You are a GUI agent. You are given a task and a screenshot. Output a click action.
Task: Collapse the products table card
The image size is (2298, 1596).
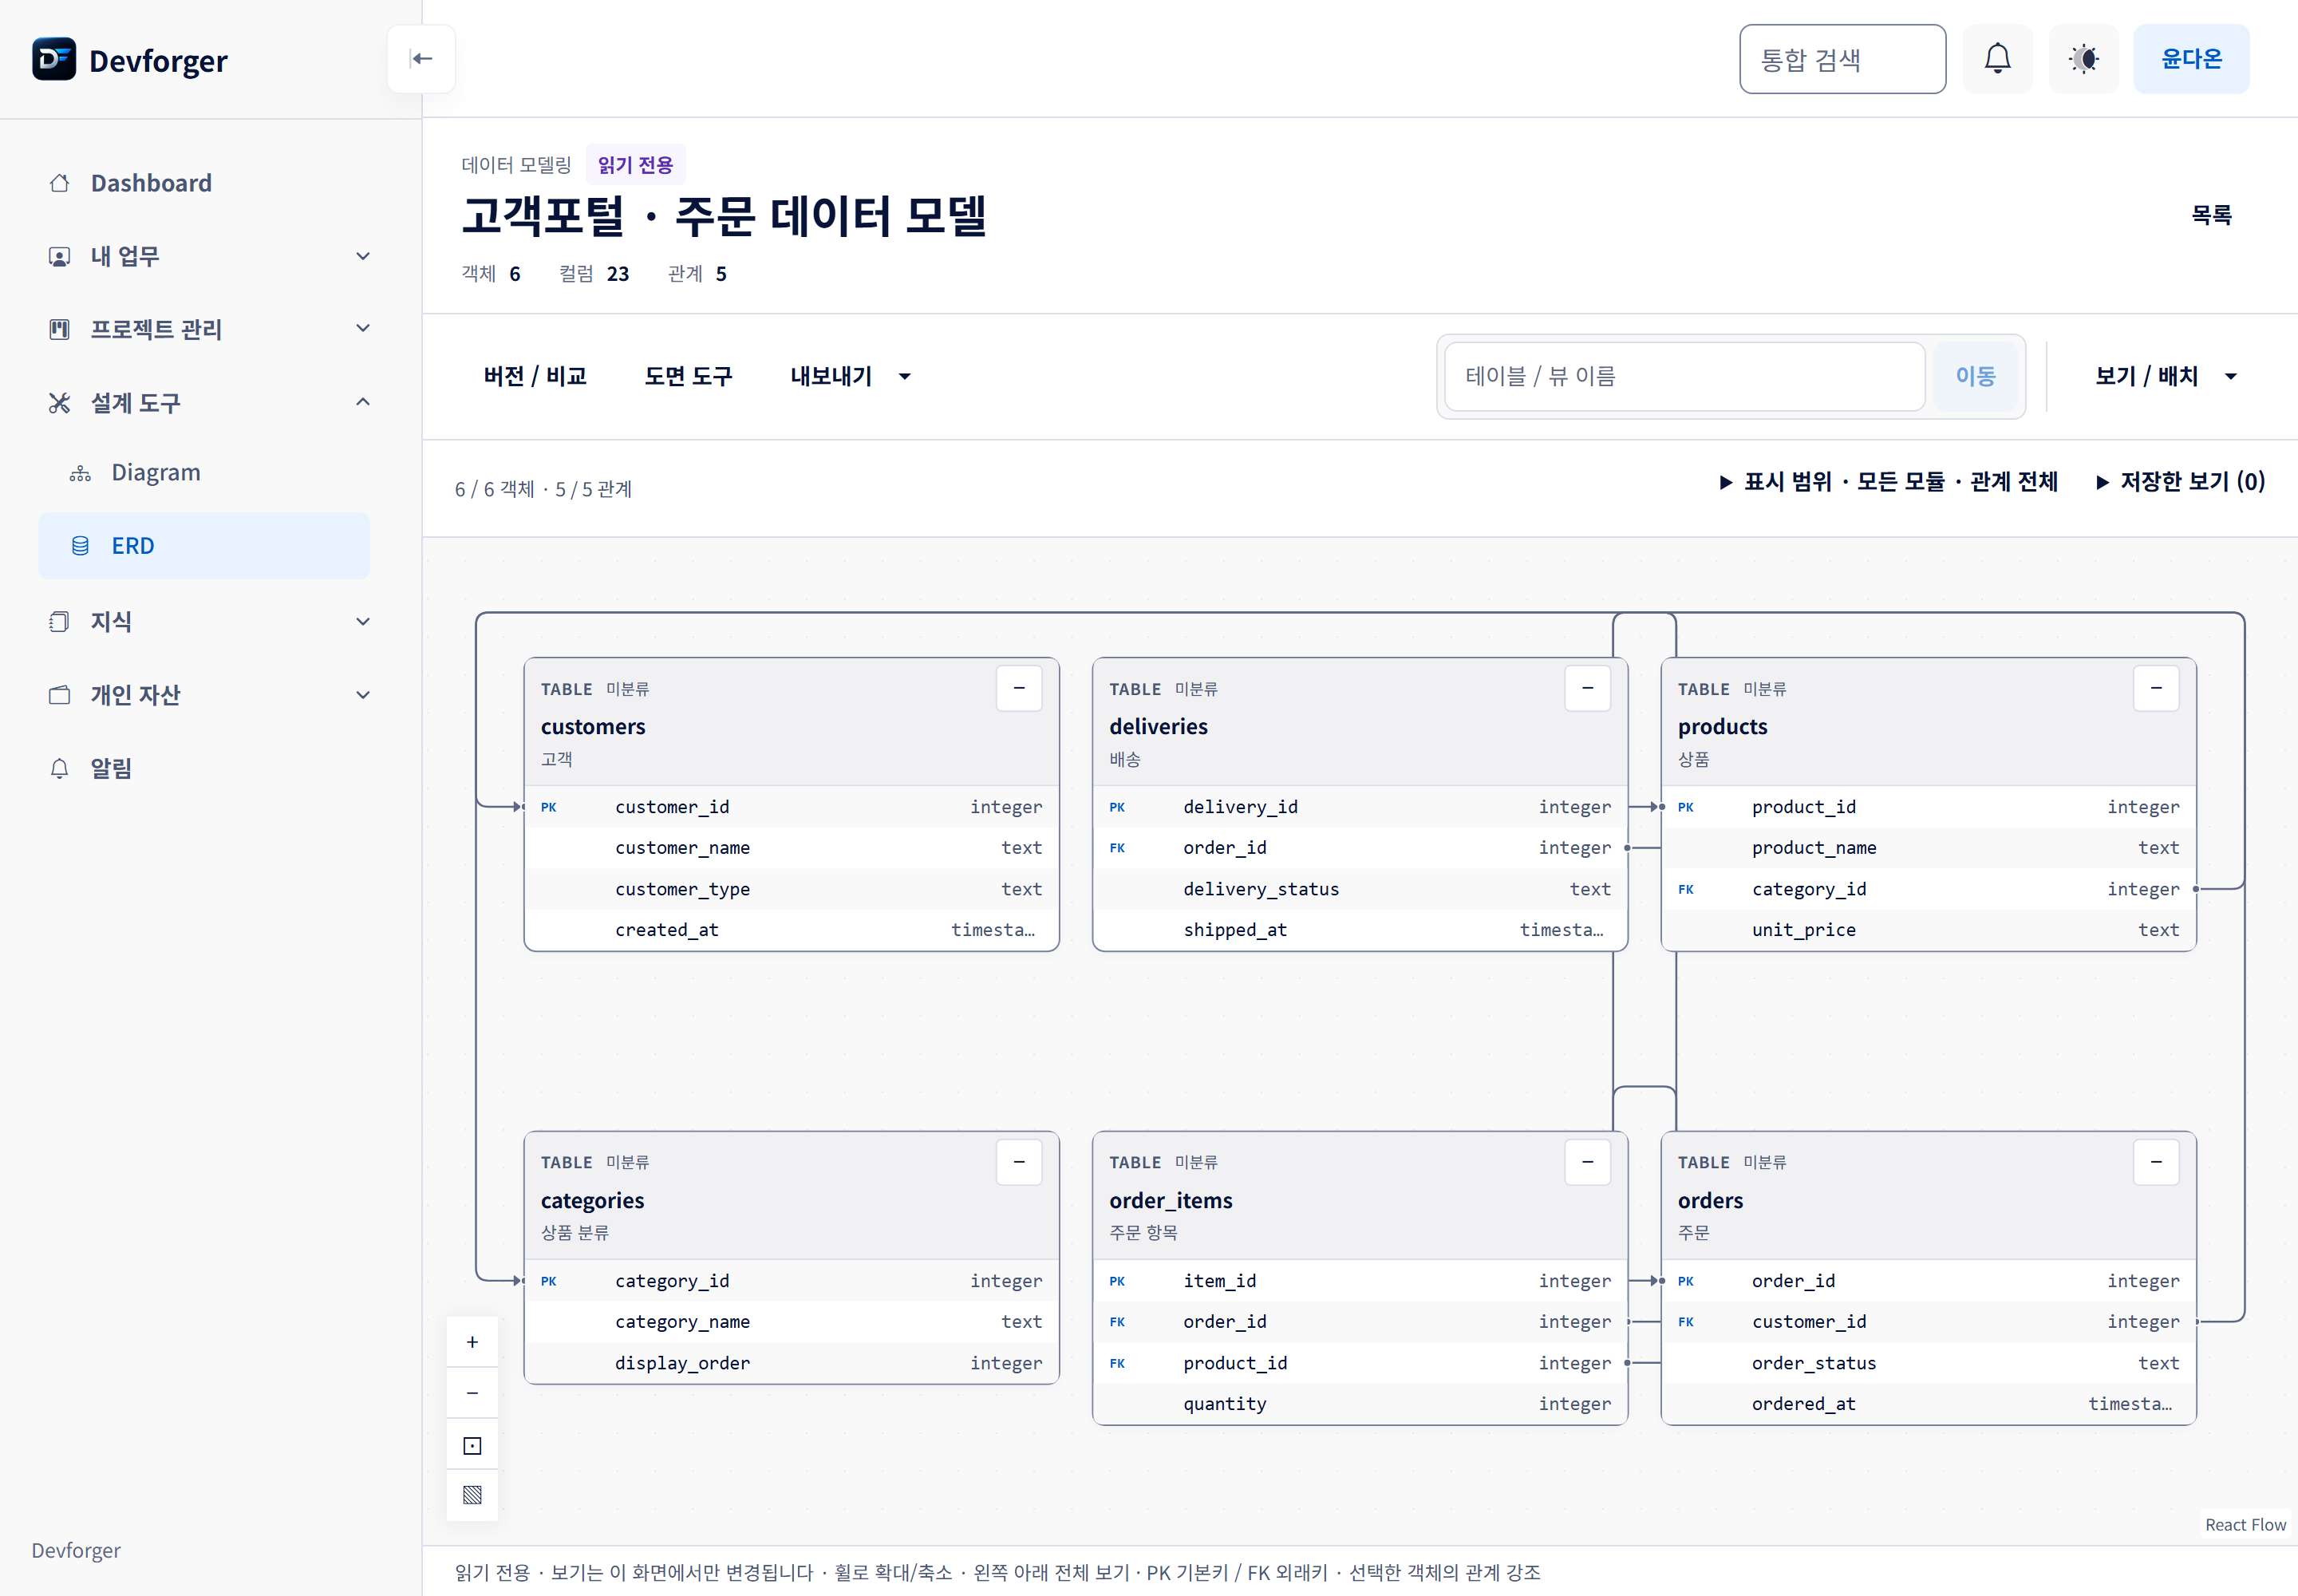tap(2156, 688)
